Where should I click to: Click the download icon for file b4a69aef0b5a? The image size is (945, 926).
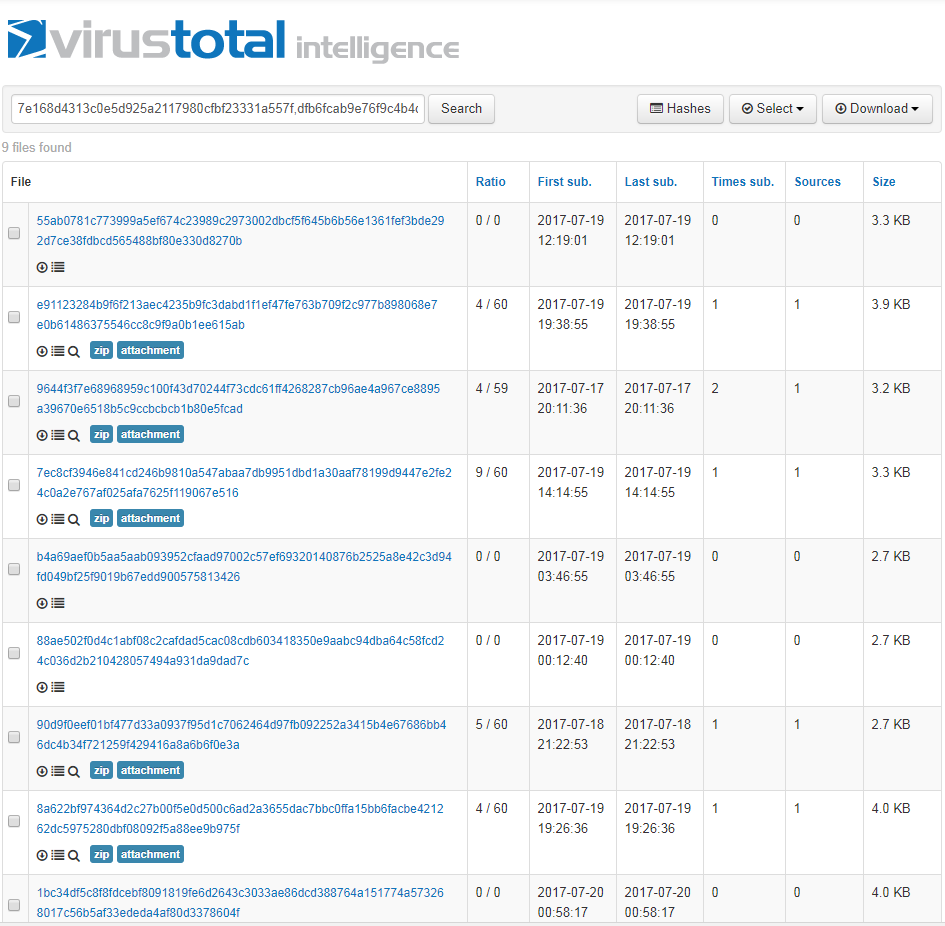[x=42, y=603]
